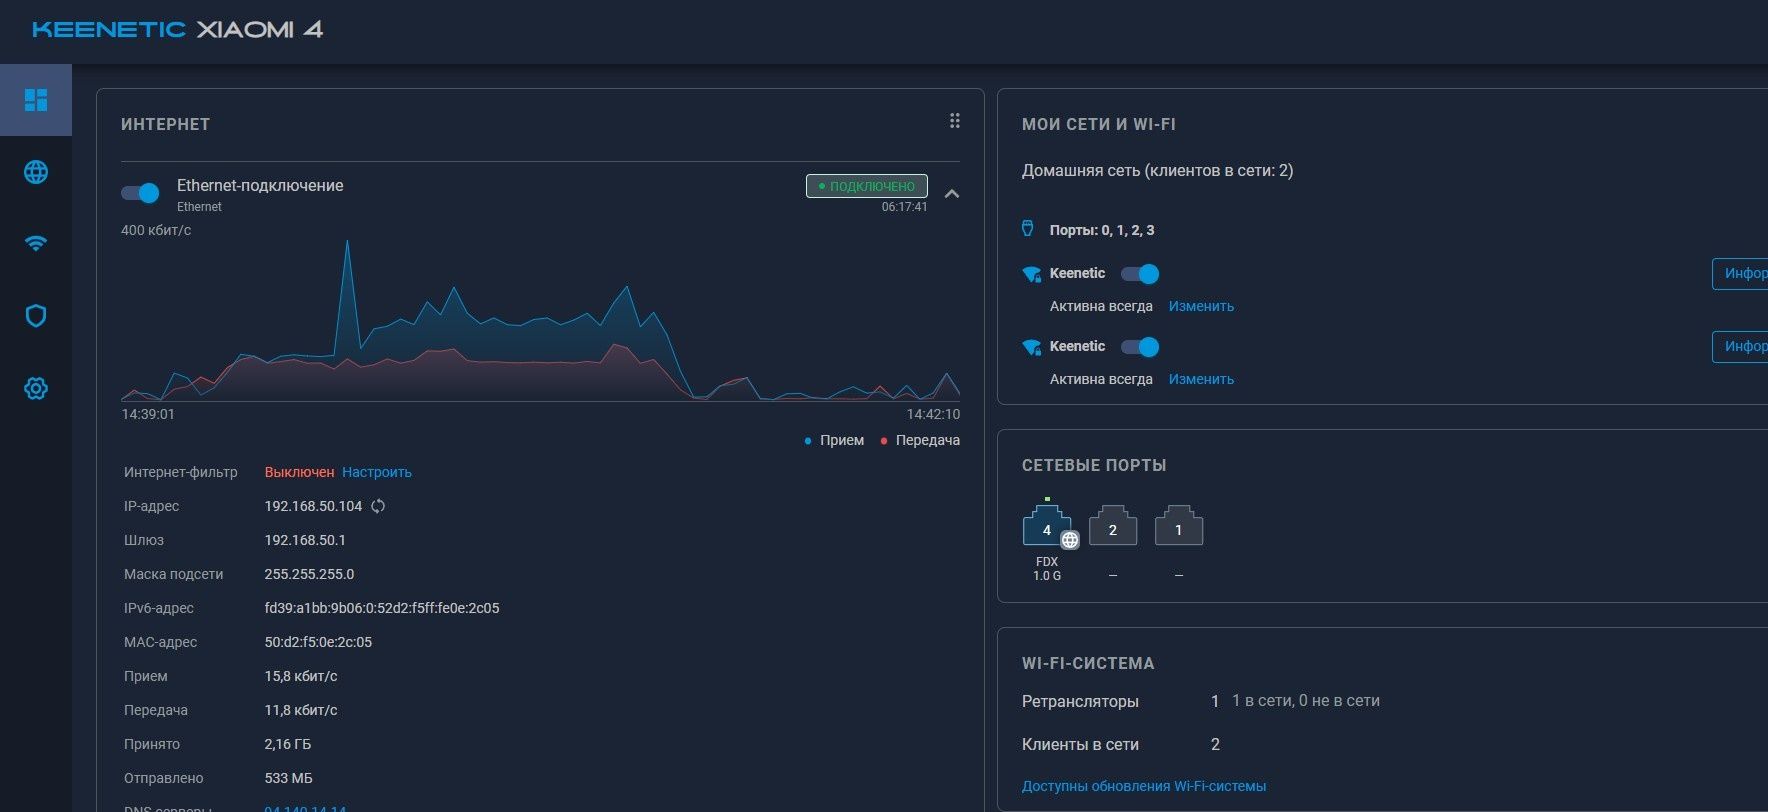Click the transmit rate 11,8 кбит/с
Screen dimensions: 1768x812
point(301,710)
